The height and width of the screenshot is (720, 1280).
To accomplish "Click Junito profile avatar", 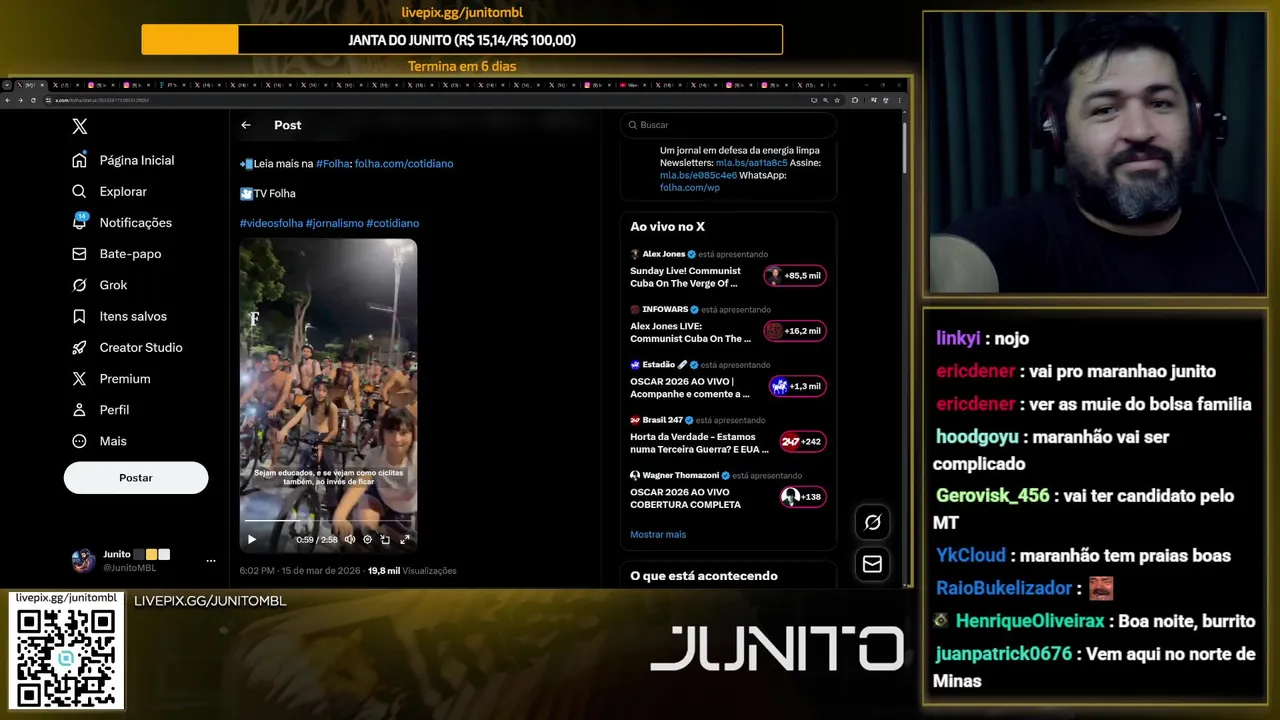I will click(x=83, y=561).
